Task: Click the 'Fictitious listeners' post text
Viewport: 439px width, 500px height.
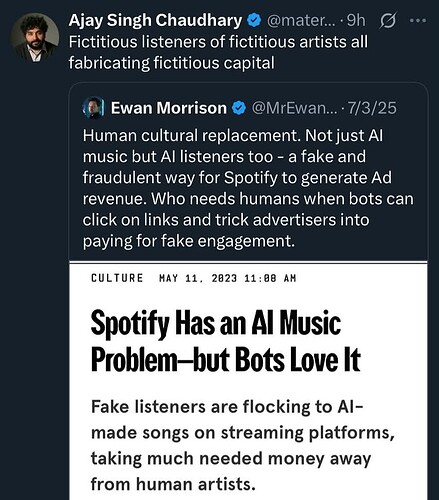Action: [218, 53]
